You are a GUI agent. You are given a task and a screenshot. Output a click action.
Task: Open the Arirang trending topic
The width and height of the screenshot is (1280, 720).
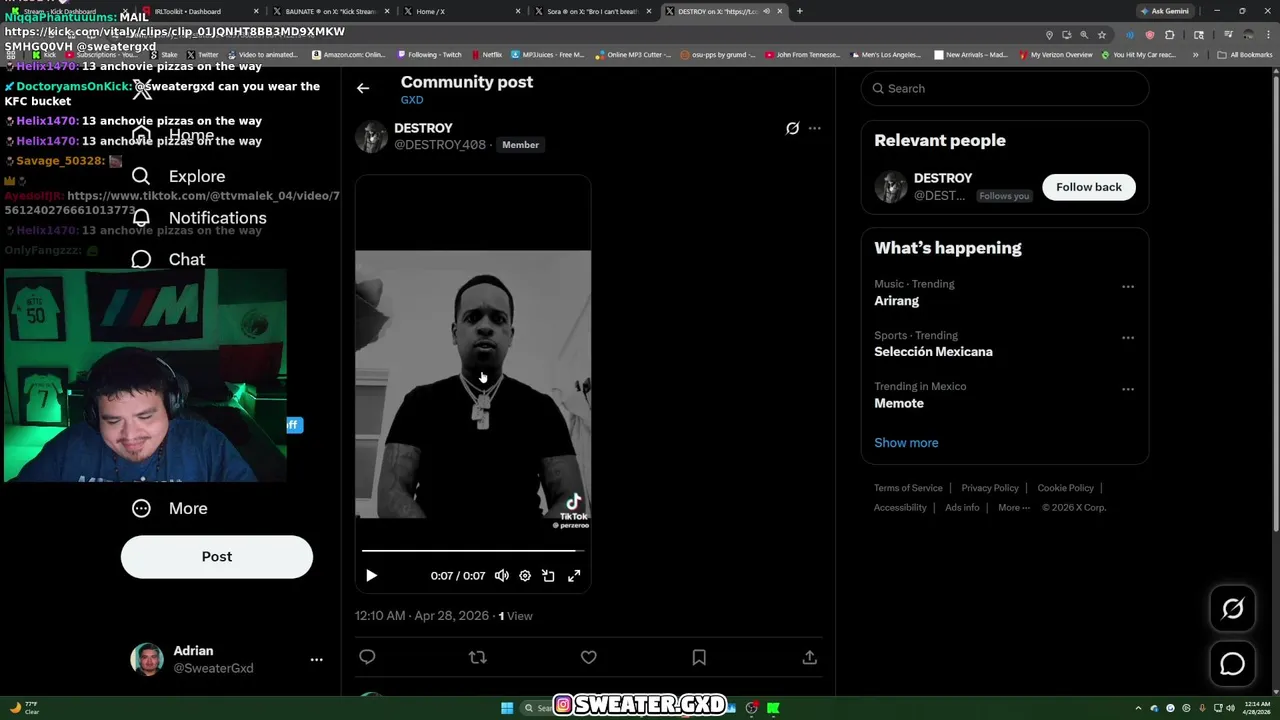[897, 301]
